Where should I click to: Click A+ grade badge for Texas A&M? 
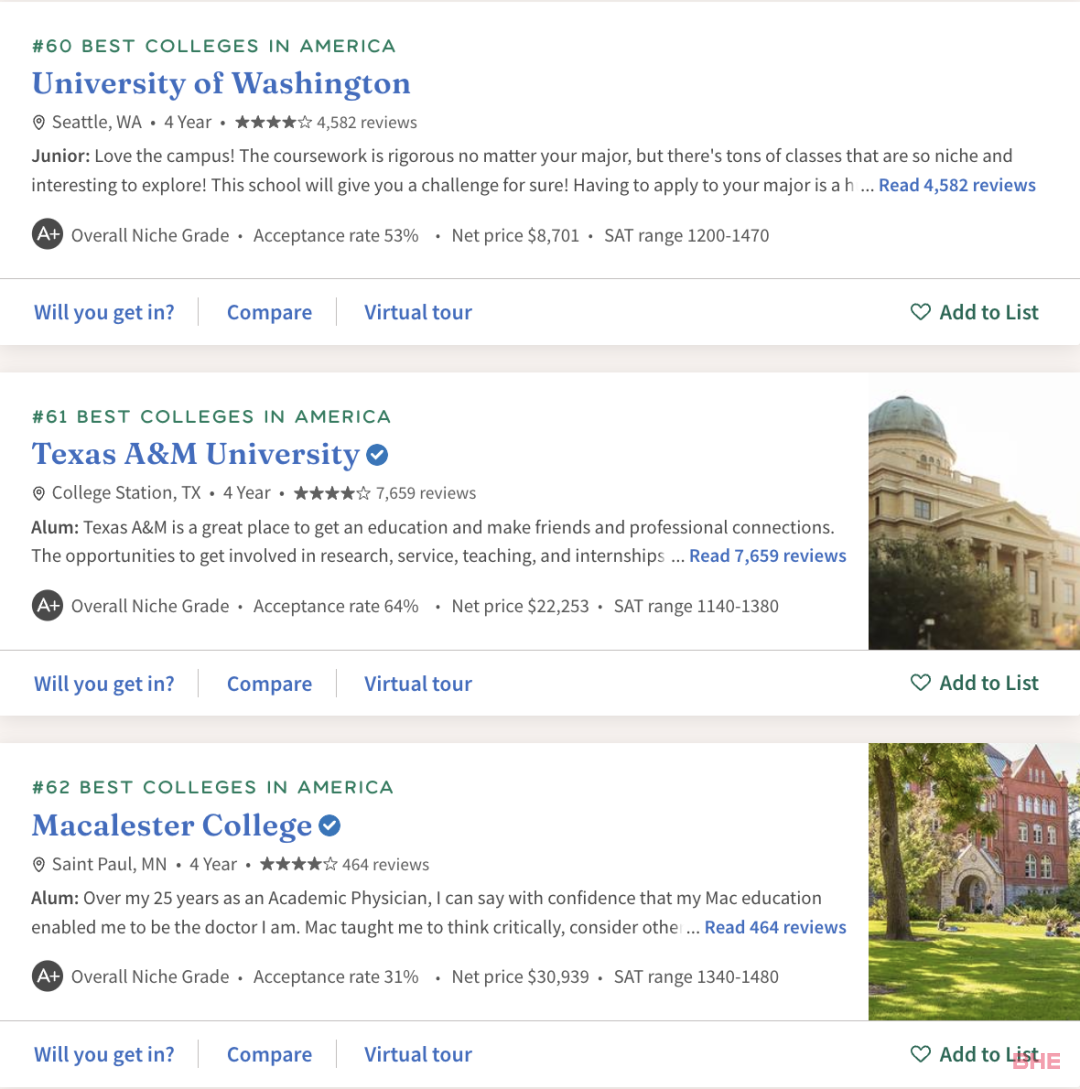(x=47, y=605)
